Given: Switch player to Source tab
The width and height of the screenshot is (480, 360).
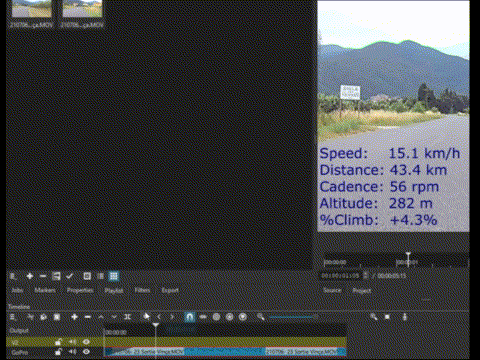Looking at the screenshot, I should (332, 290).
